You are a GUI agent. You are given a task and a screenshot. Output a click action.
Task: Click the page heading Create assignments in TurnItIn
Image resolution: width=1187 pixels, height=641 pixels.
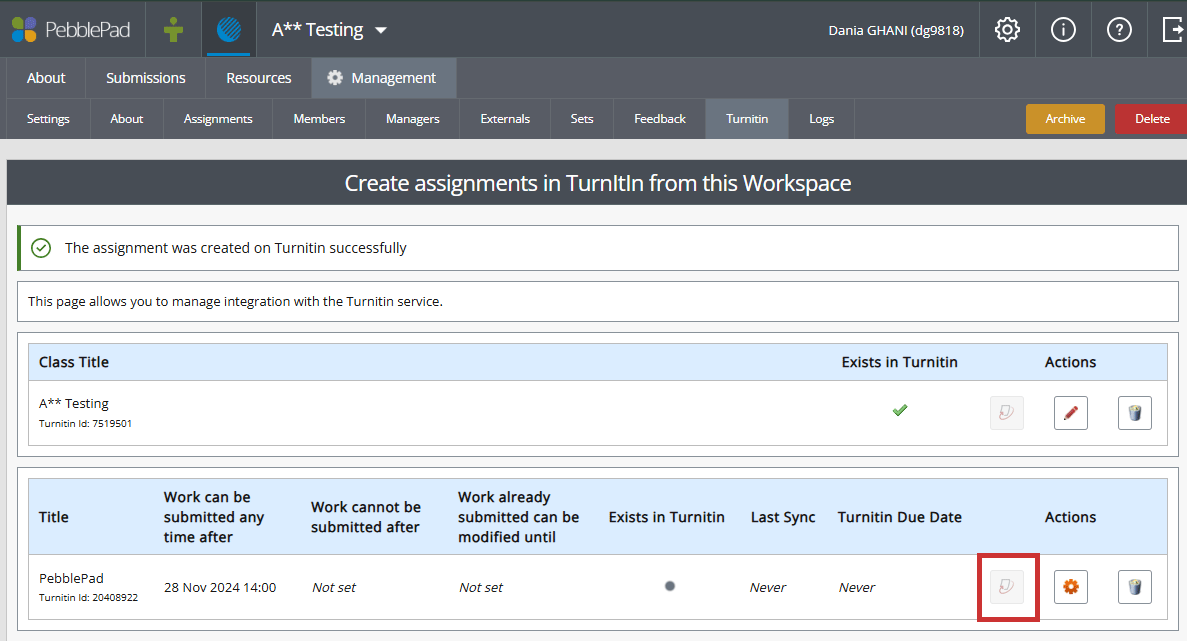tap(598, 183)
